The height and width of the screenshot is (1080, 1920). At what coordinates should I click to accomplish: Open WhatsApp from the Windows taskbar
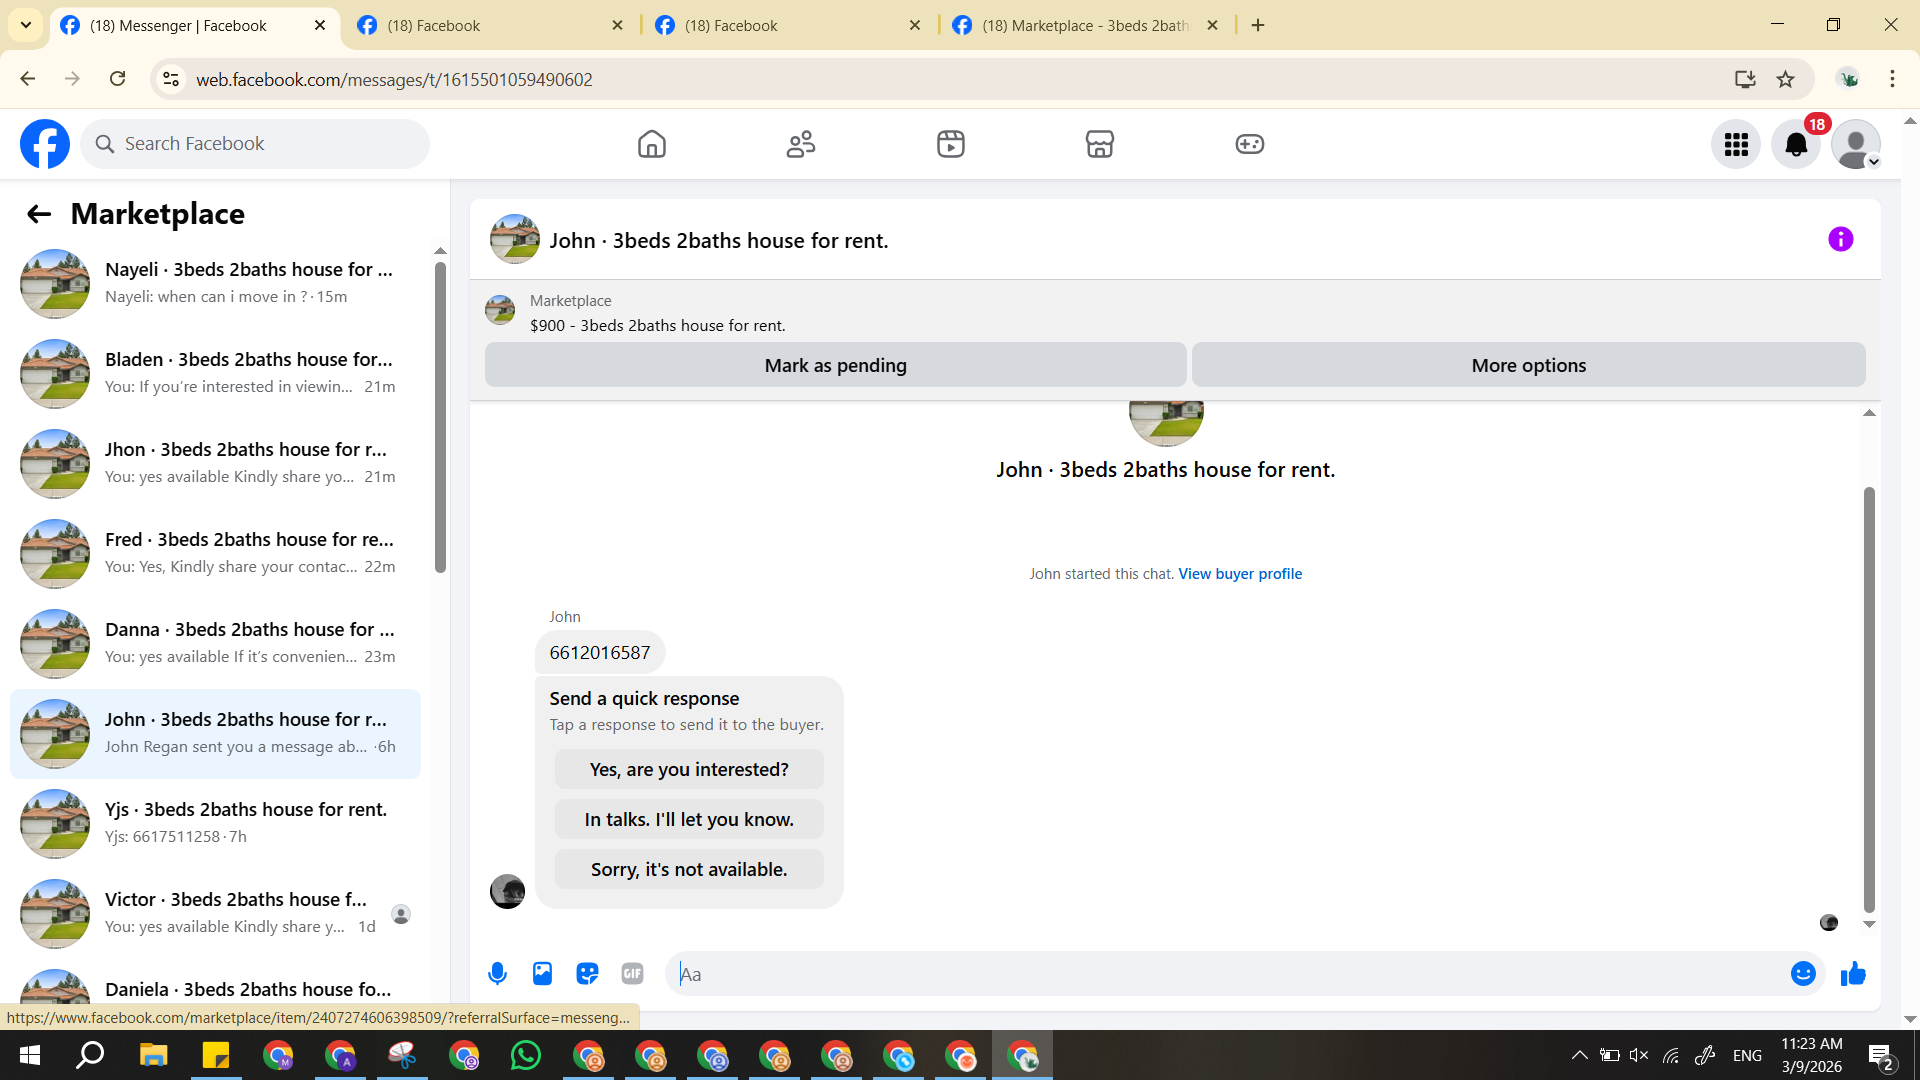pos(525,1055)
